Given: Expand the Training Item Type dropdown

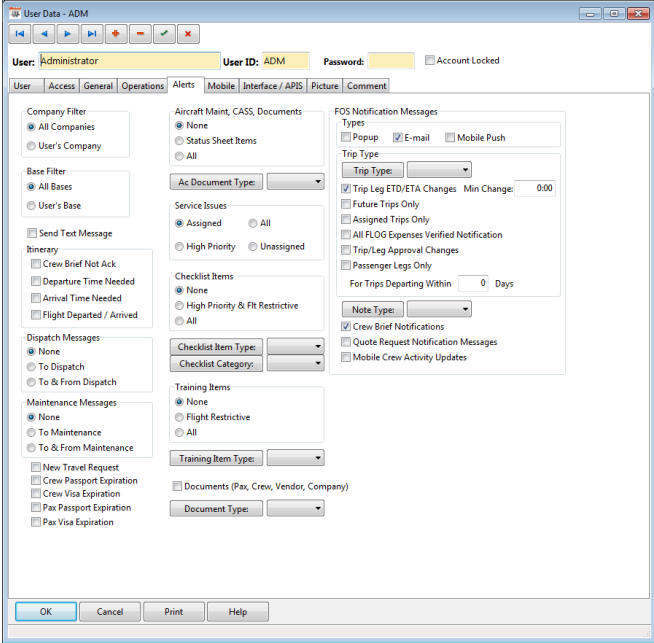Looking at the screenshot, I should pyautogui.click(x=295, y=458).
